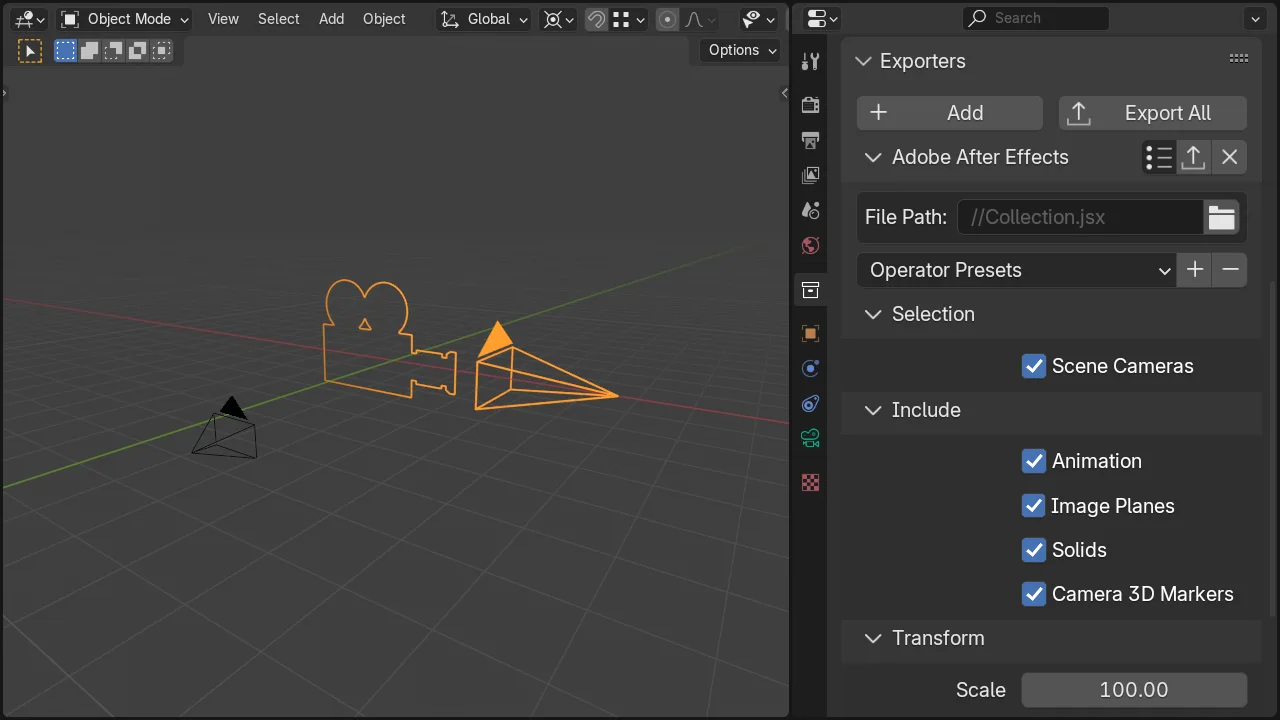Click the Add exporter button
1280x720 pixels.
(x=950, y=113)
